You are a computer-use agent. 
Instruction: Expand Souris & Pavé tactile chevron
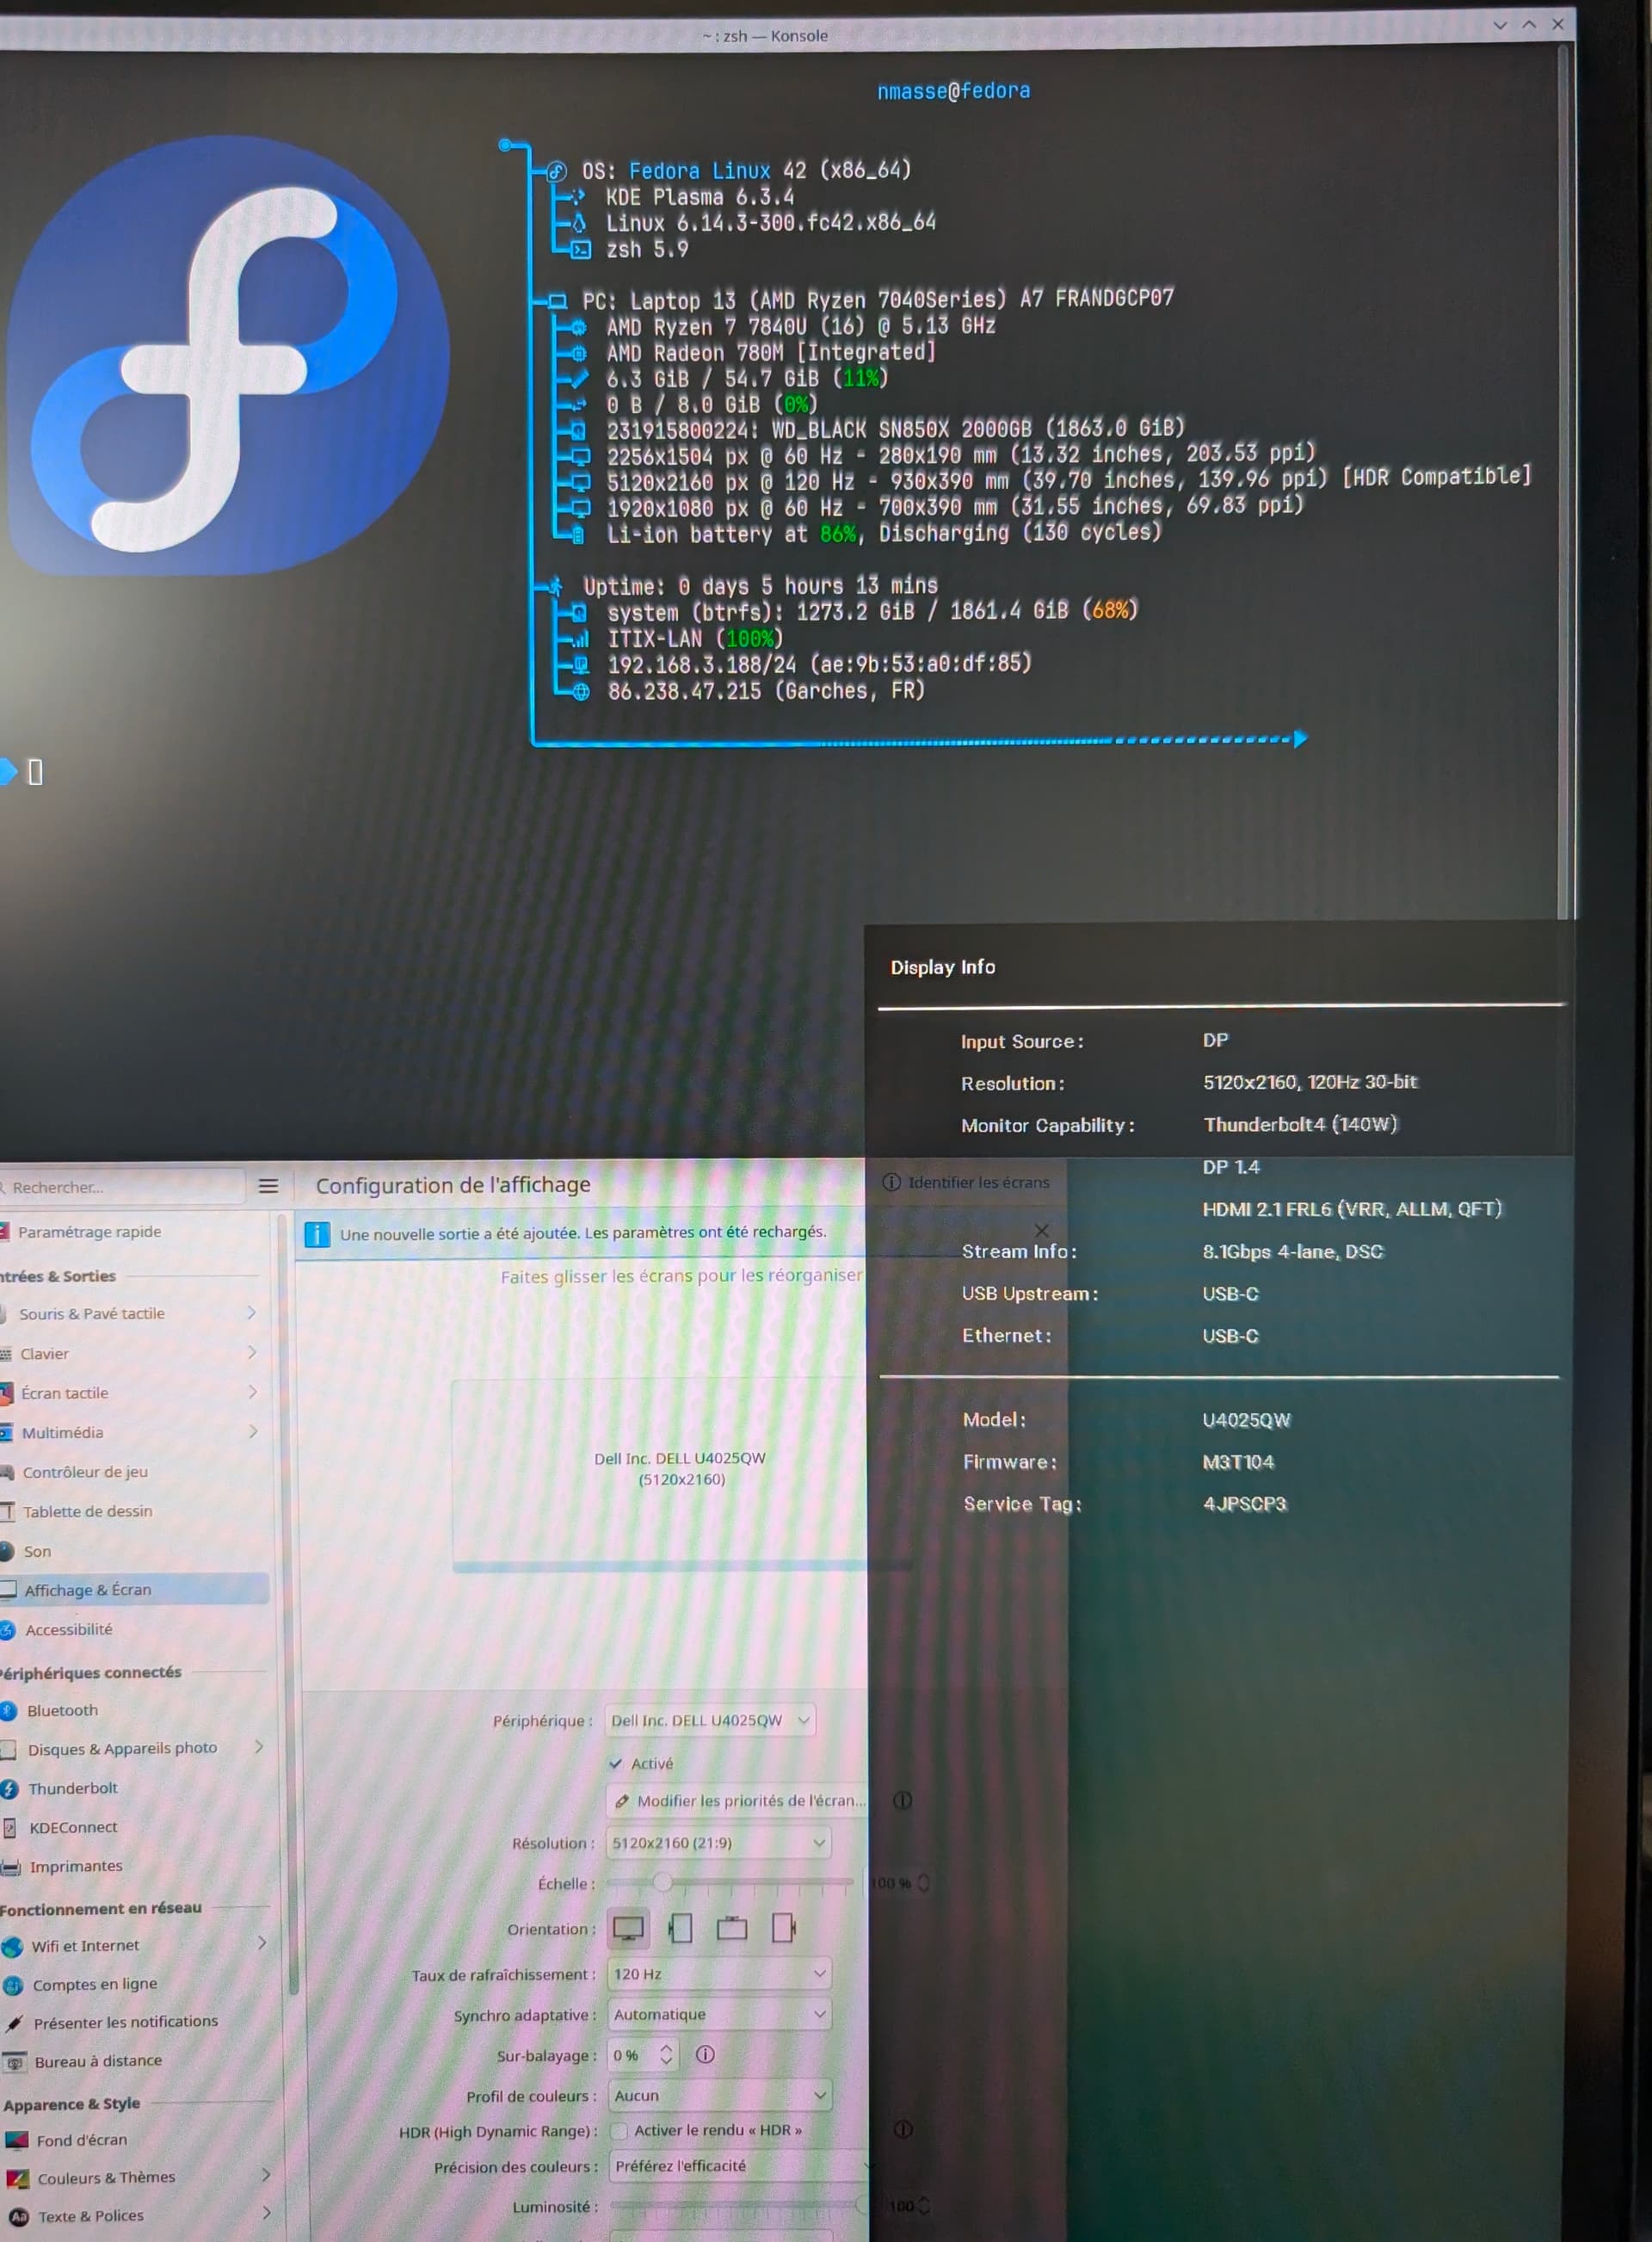(251, 1313)
